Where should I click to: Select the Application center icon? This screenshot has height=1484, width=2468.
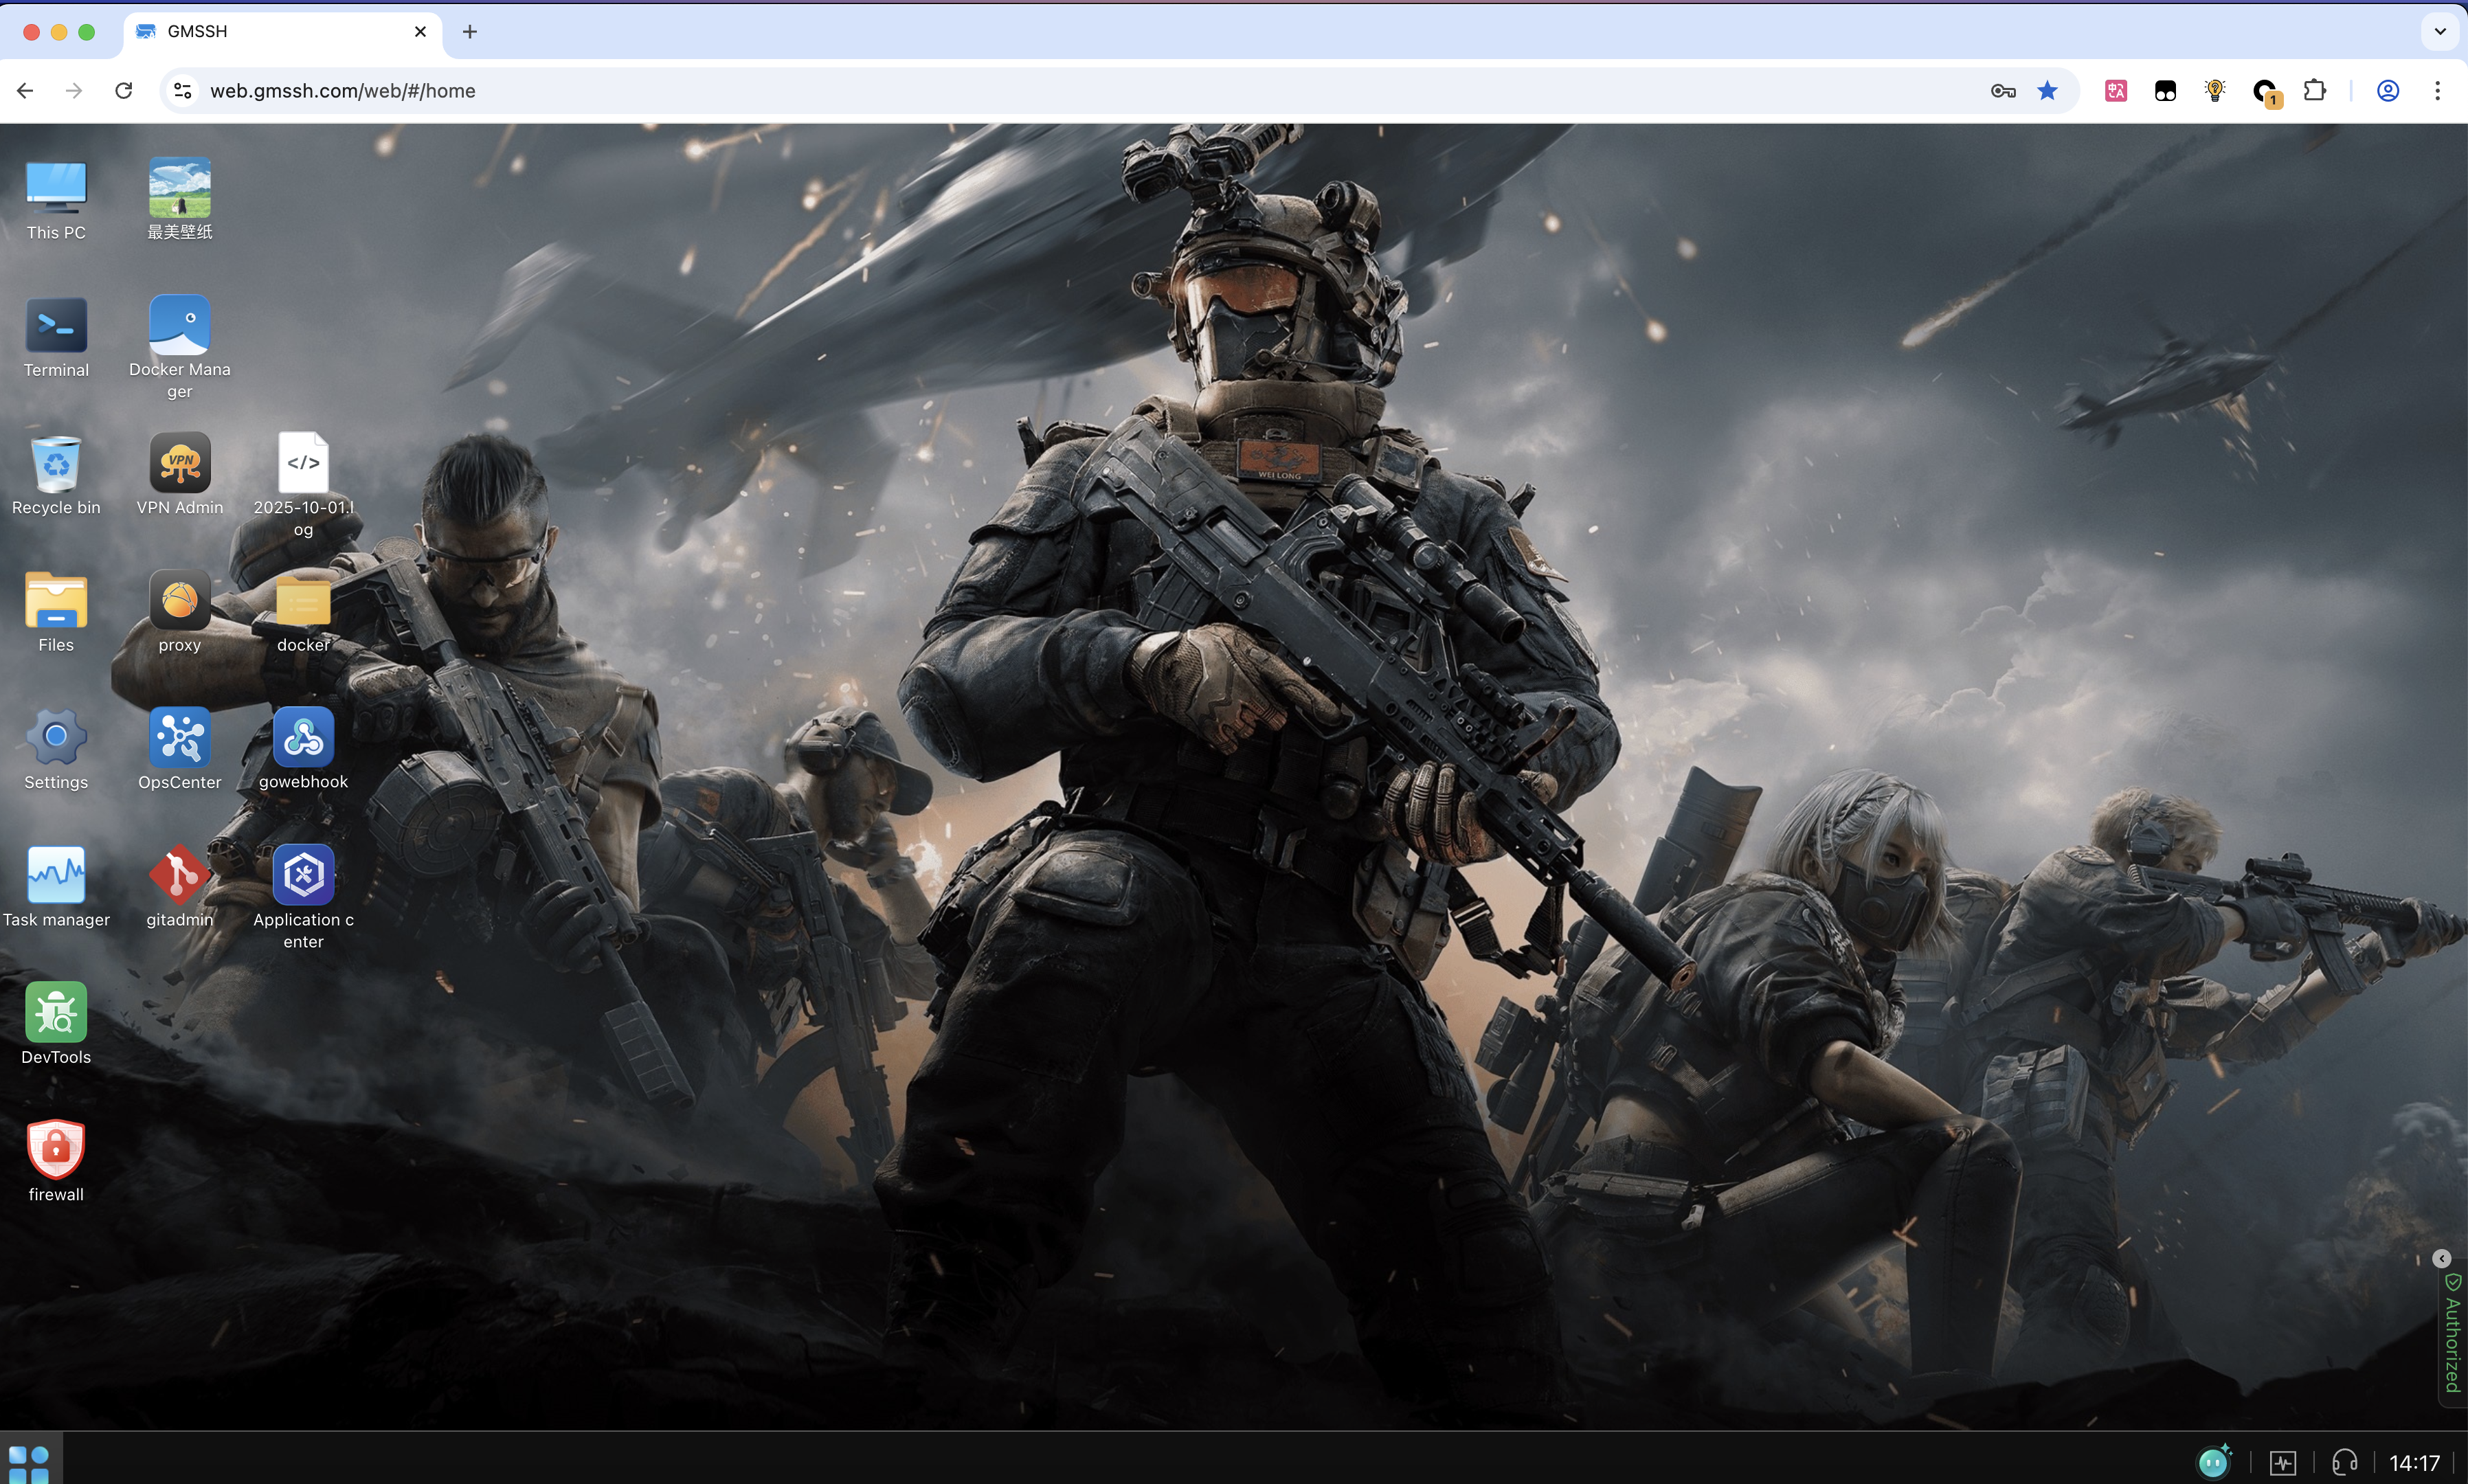303,875
